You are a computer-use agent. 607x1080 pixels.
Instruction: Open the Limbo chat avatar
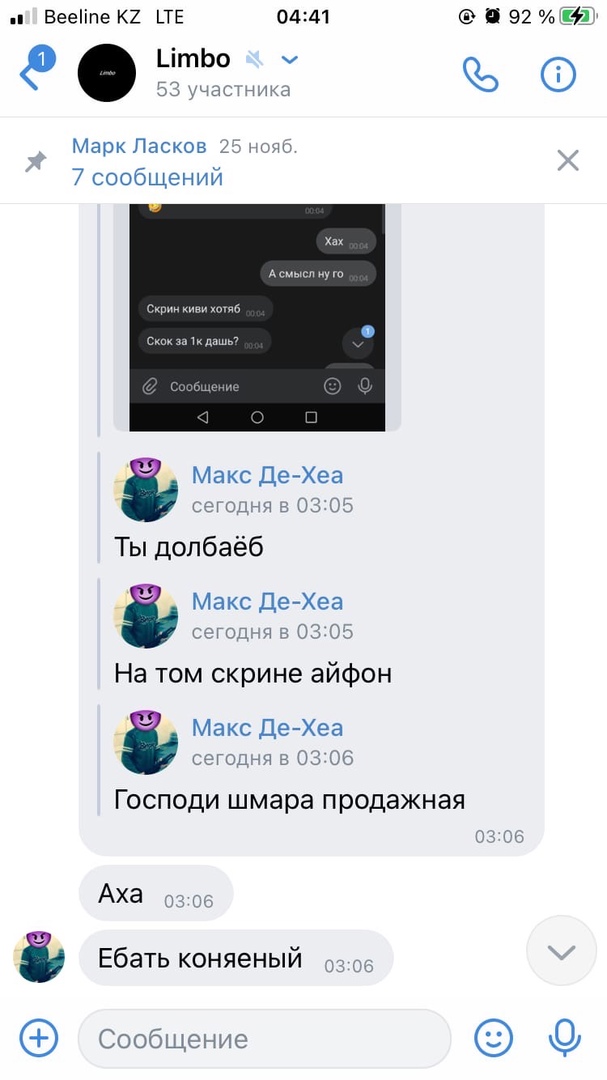coord(107,73)
